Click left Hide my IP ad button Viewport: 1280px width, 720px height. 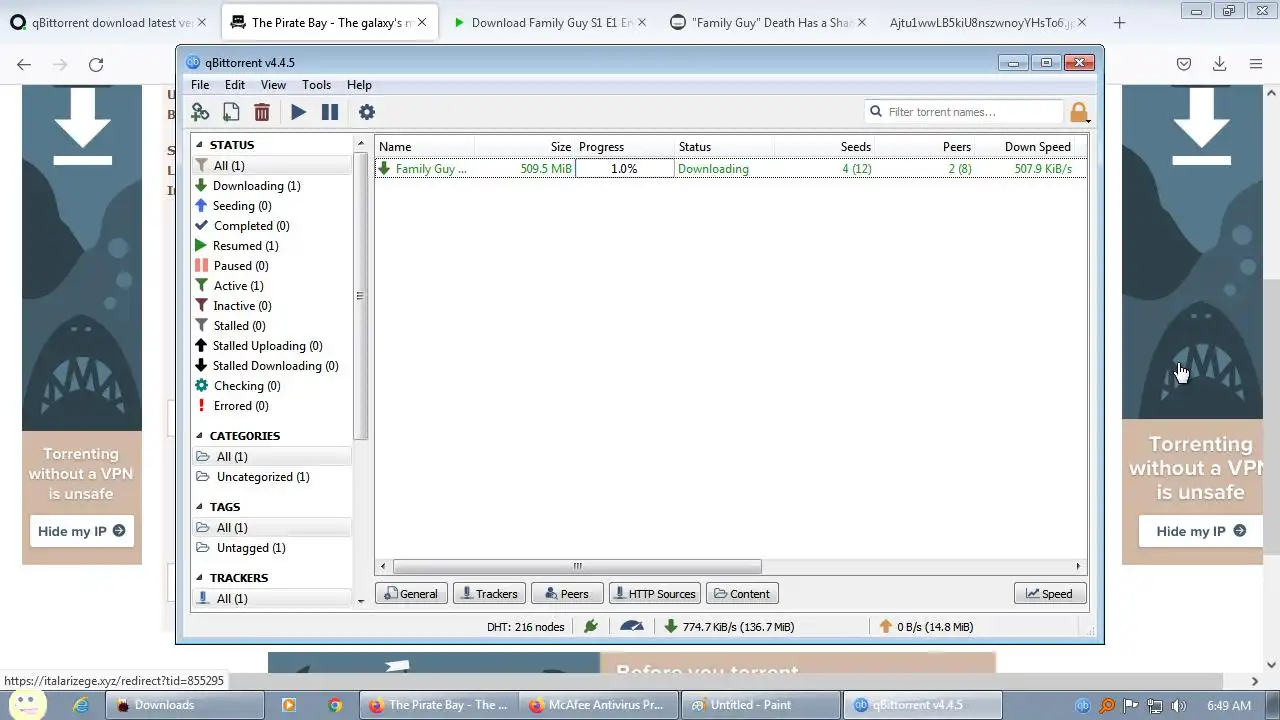(81, 531)
